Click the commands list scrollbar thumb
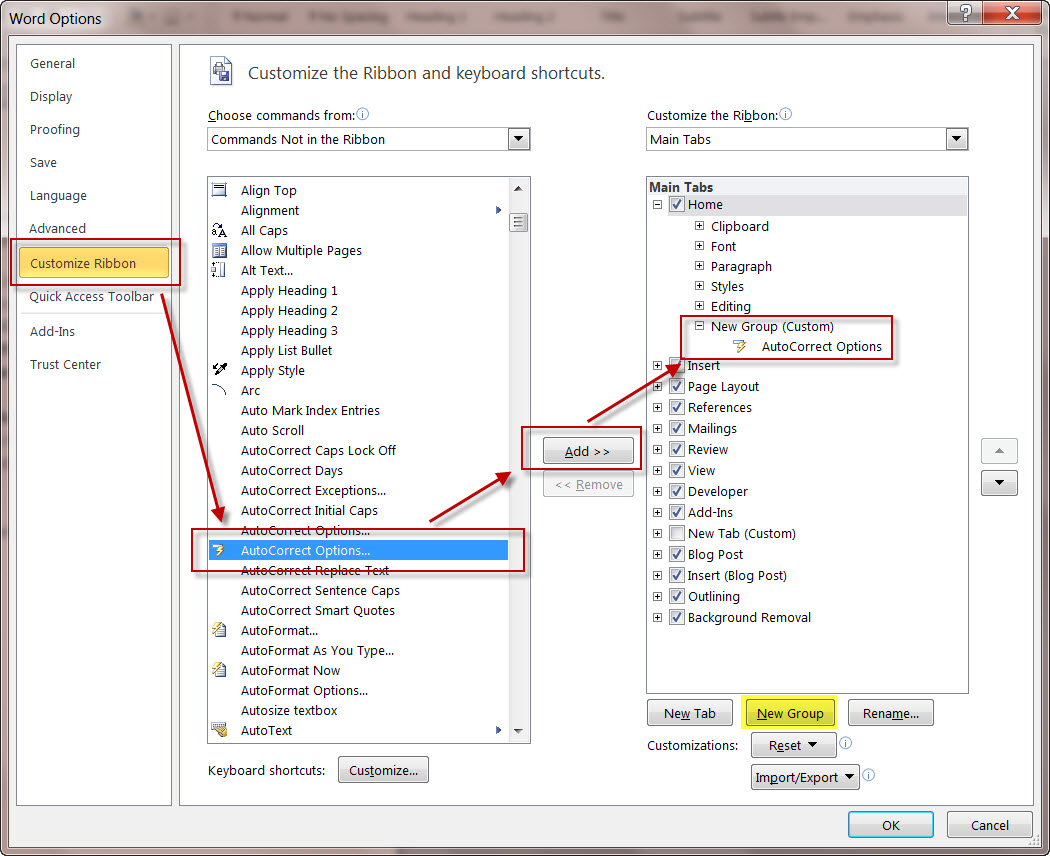 pos(518,222)
